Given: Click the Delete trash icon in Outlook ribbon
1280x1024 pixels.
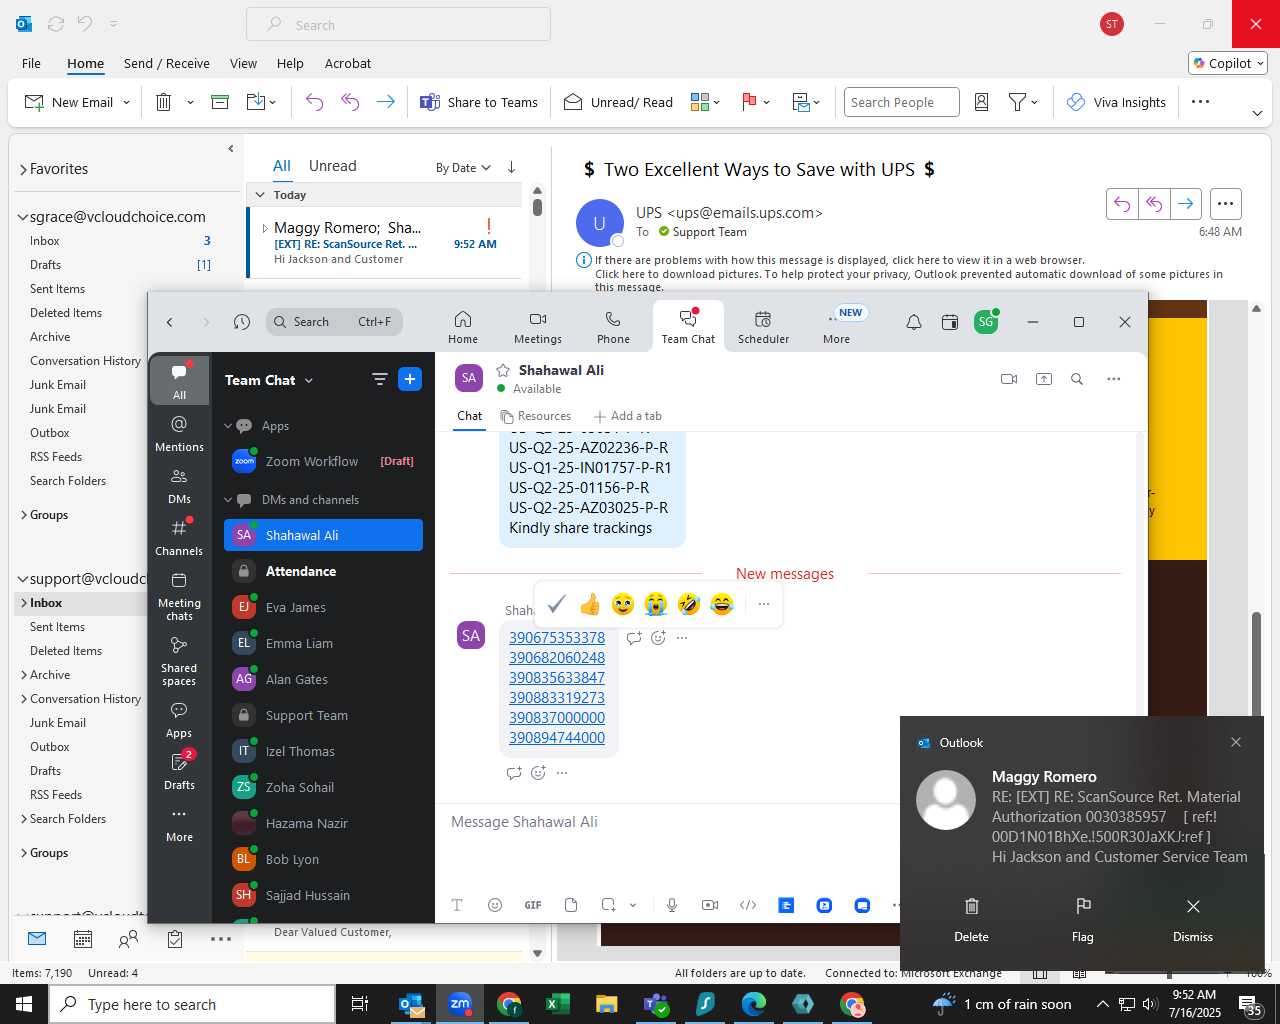Looking at the screenshot, I should [x=164, y=102].
